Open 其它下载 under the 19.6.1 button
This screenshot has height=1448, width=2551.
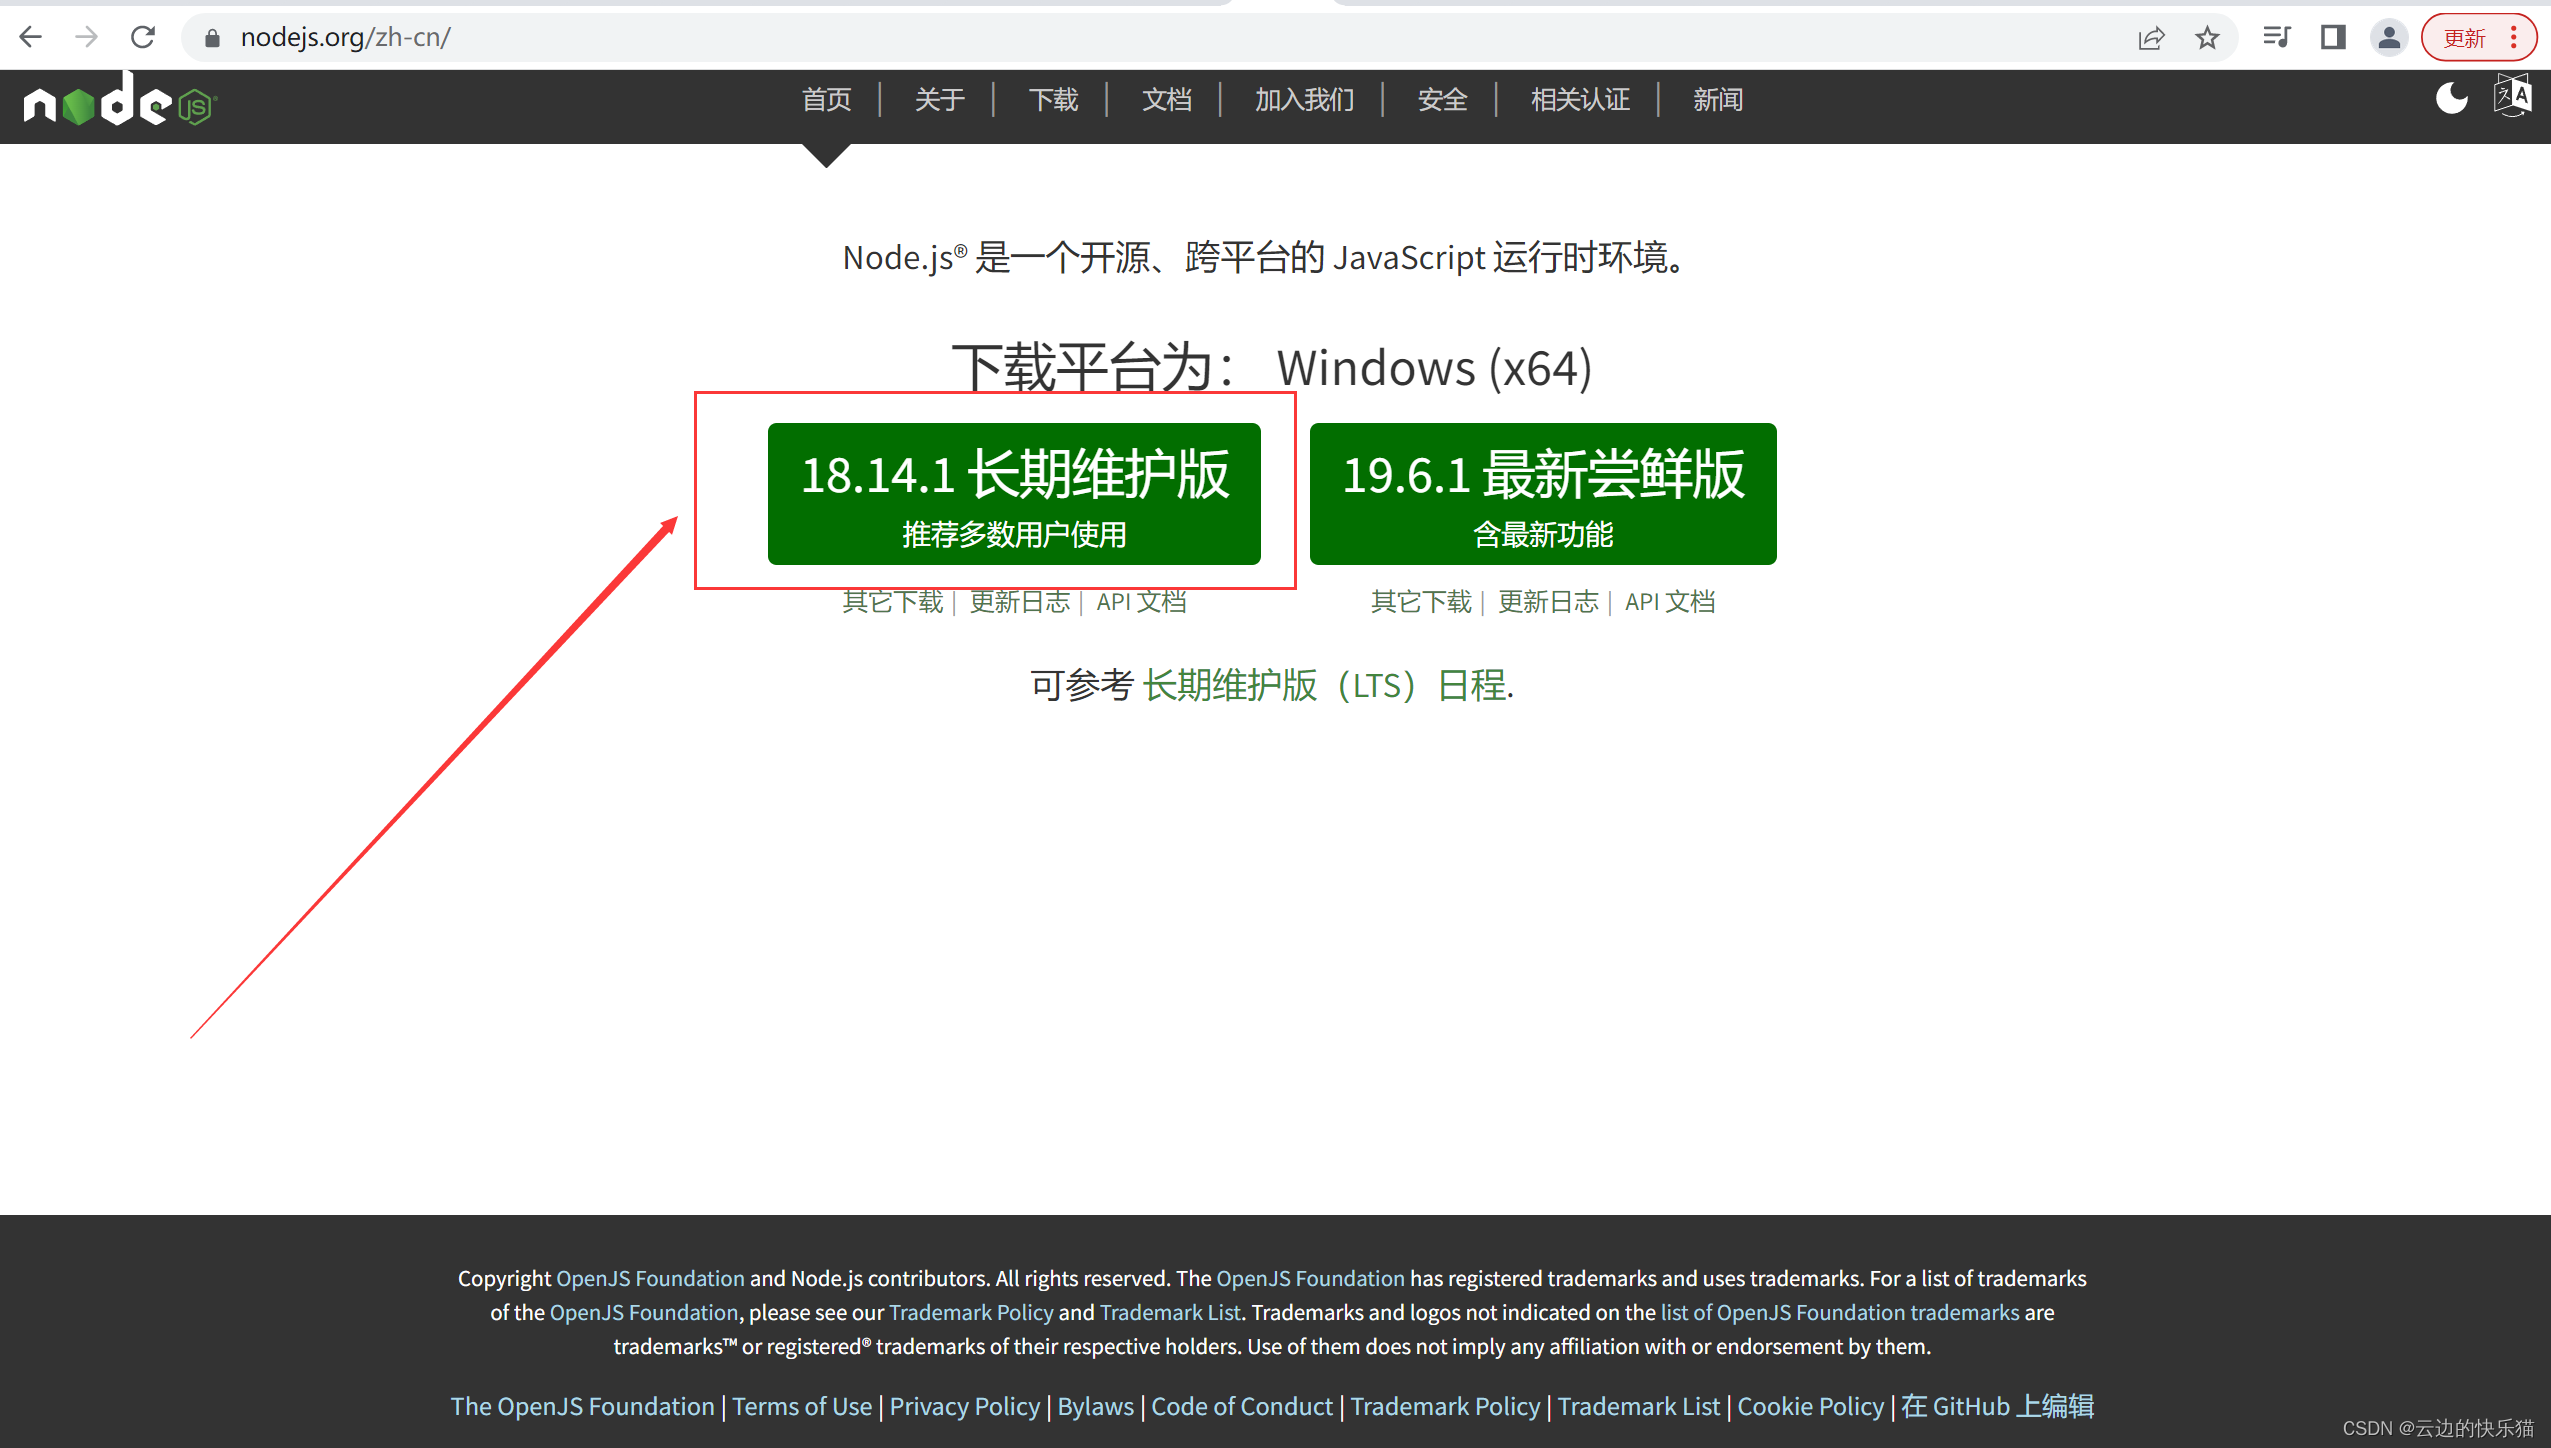coord(1421,602)
